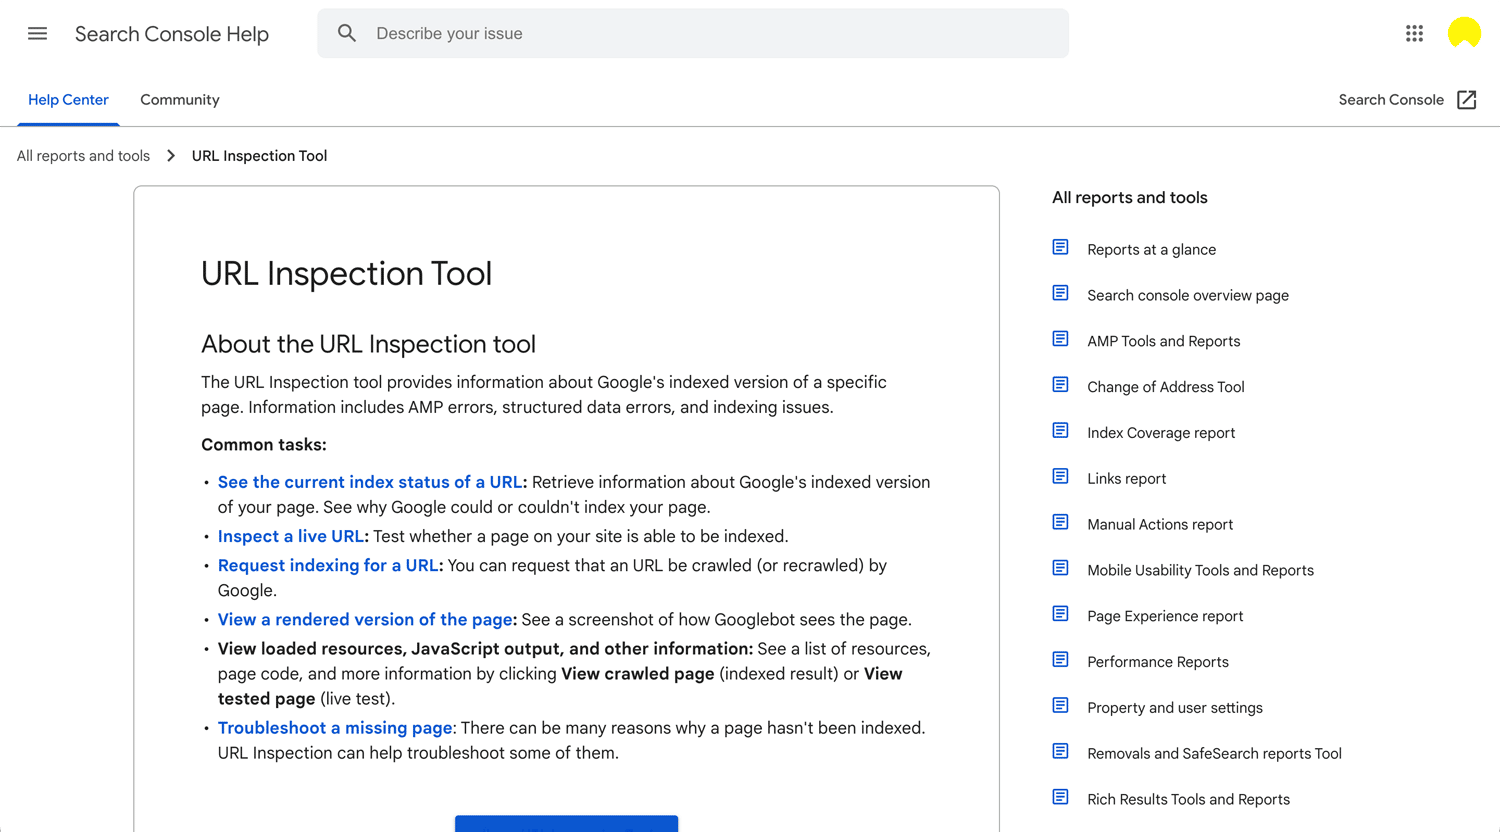The image size is (1500, 832).
Task: Click the Common tasks label
Action: pos(264,445)
